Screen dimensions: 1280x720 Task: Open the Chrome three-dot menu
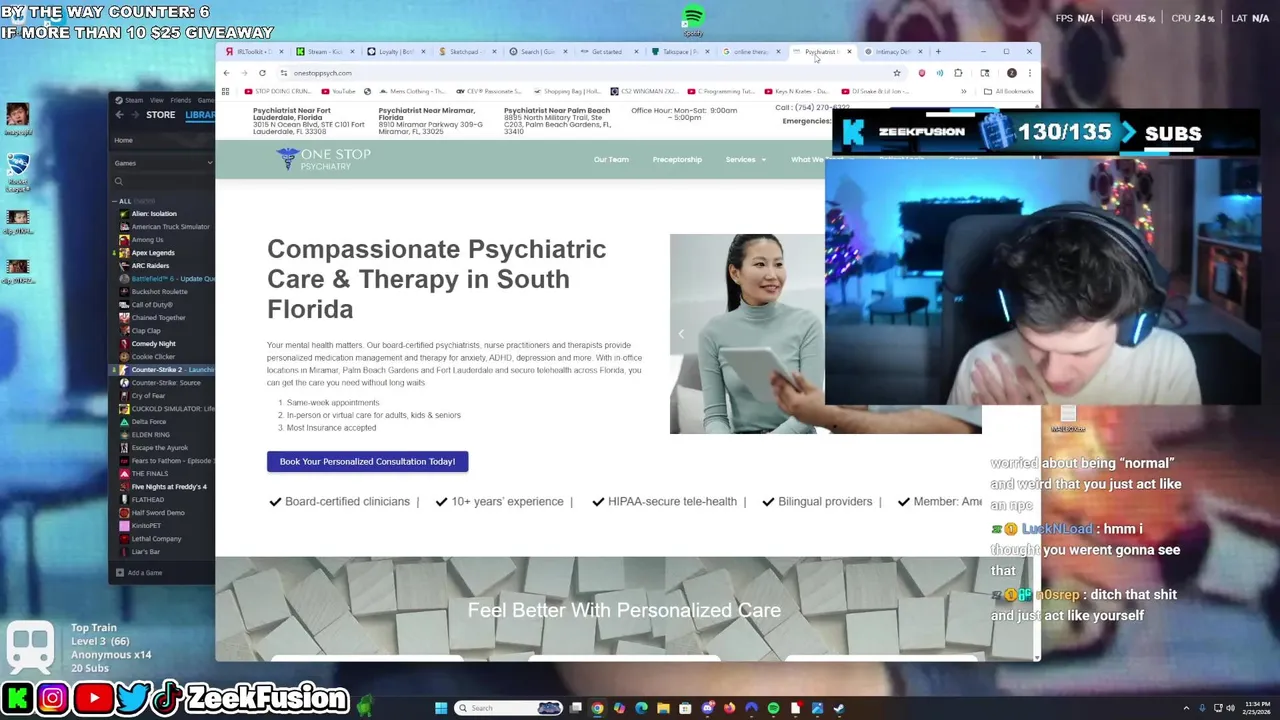click(1030, 73)
